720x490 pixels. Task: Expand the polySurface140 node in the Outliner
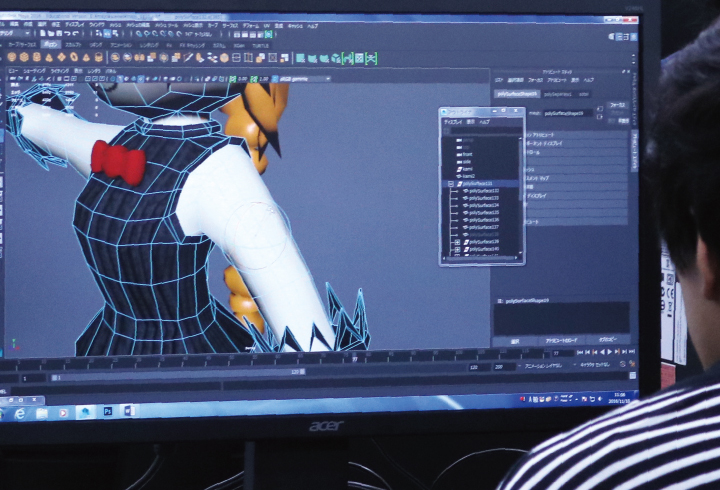[x=457, y=249]
